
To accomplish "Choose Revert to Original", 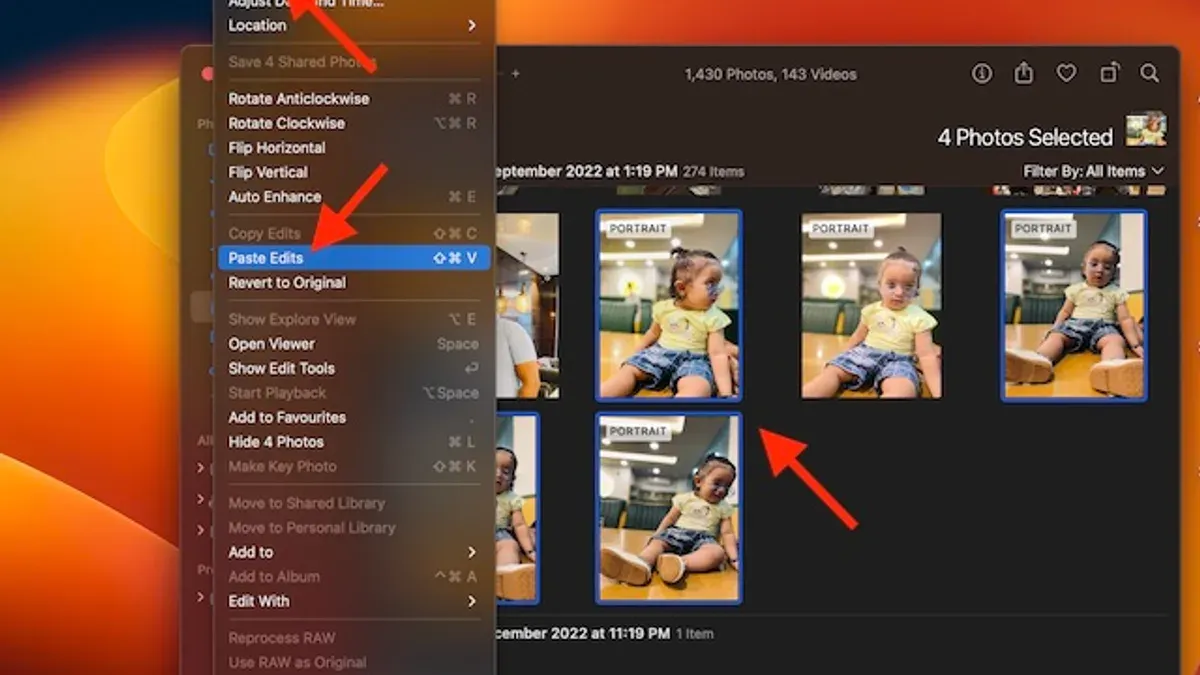I will pyautogui.click(x=354, y=283).
